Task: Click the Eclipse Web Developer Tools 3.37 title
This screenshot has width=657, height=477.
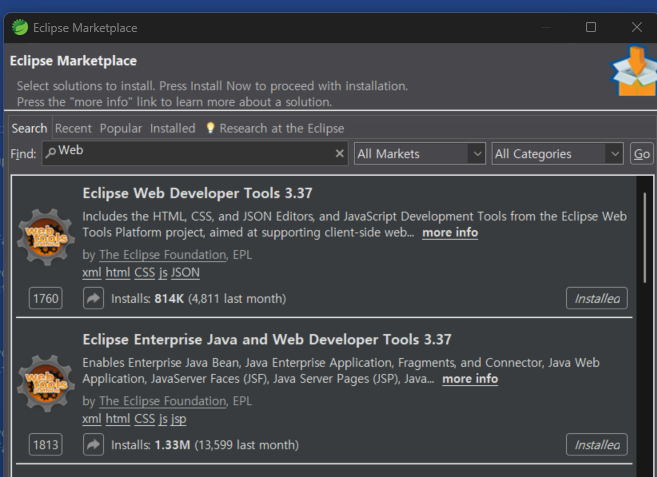Action: pos(197,193)
